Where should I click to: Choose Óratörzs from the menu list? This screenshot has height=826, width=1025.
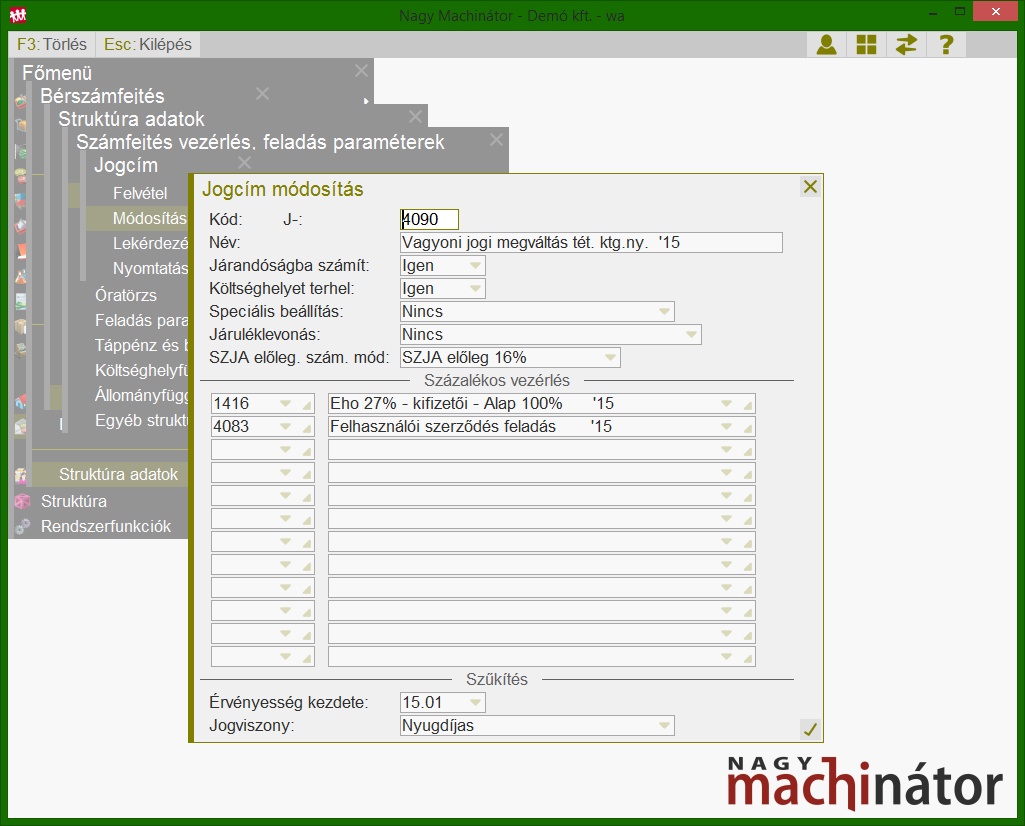point(126,295)
